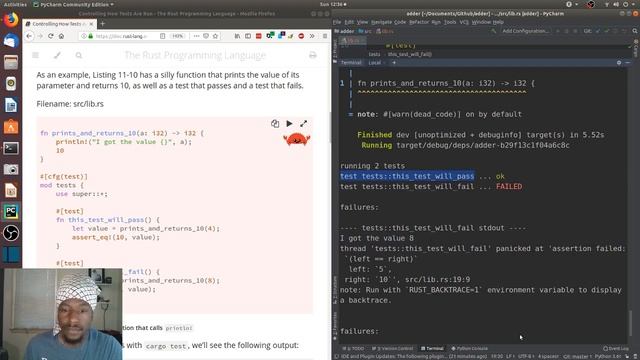
Task: Open search in the Rust book
Action: (x=79, y=55)
